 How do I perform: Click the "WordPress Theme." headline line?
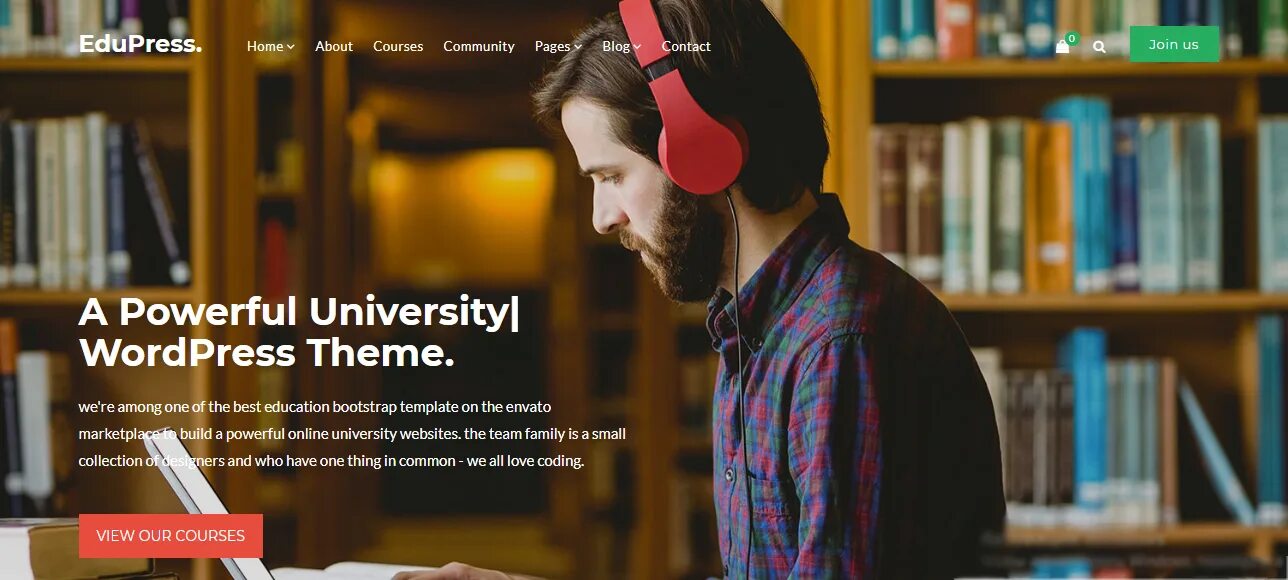(266, 353)
